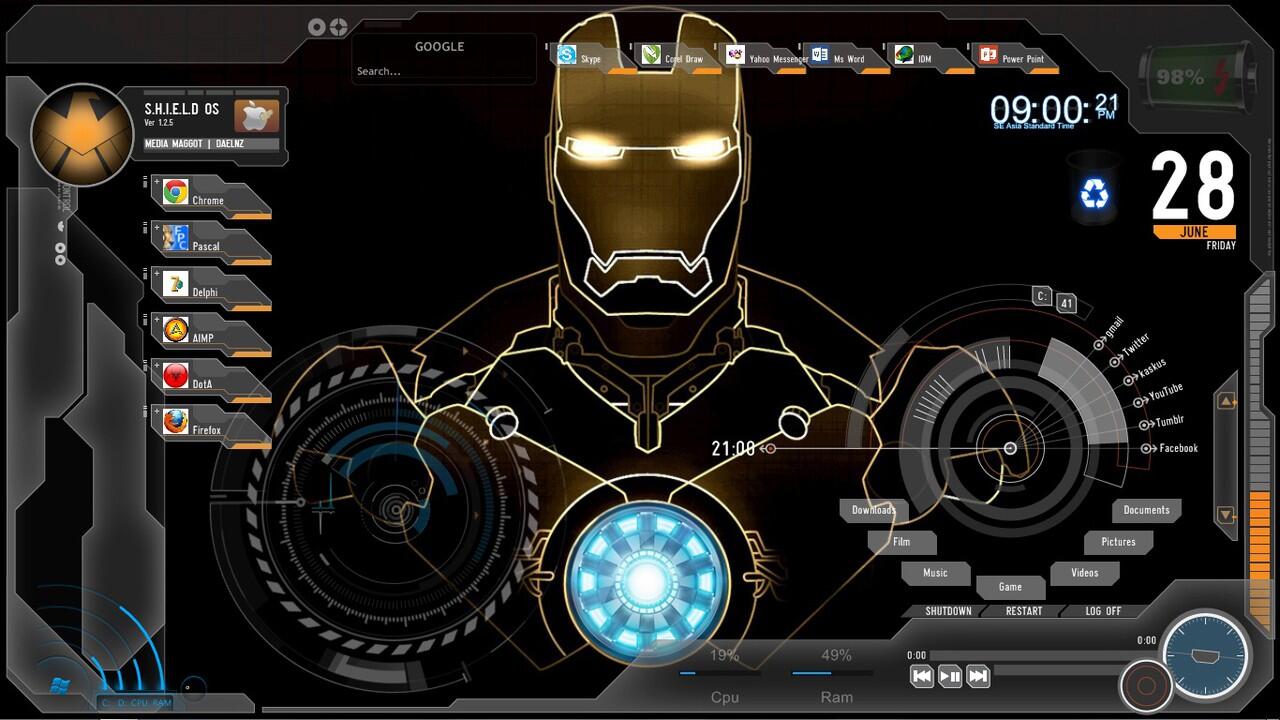The height and width of the screenshot is (720, 1280).
Task: Open the Videos folder button
Action: click(1084, 573)
